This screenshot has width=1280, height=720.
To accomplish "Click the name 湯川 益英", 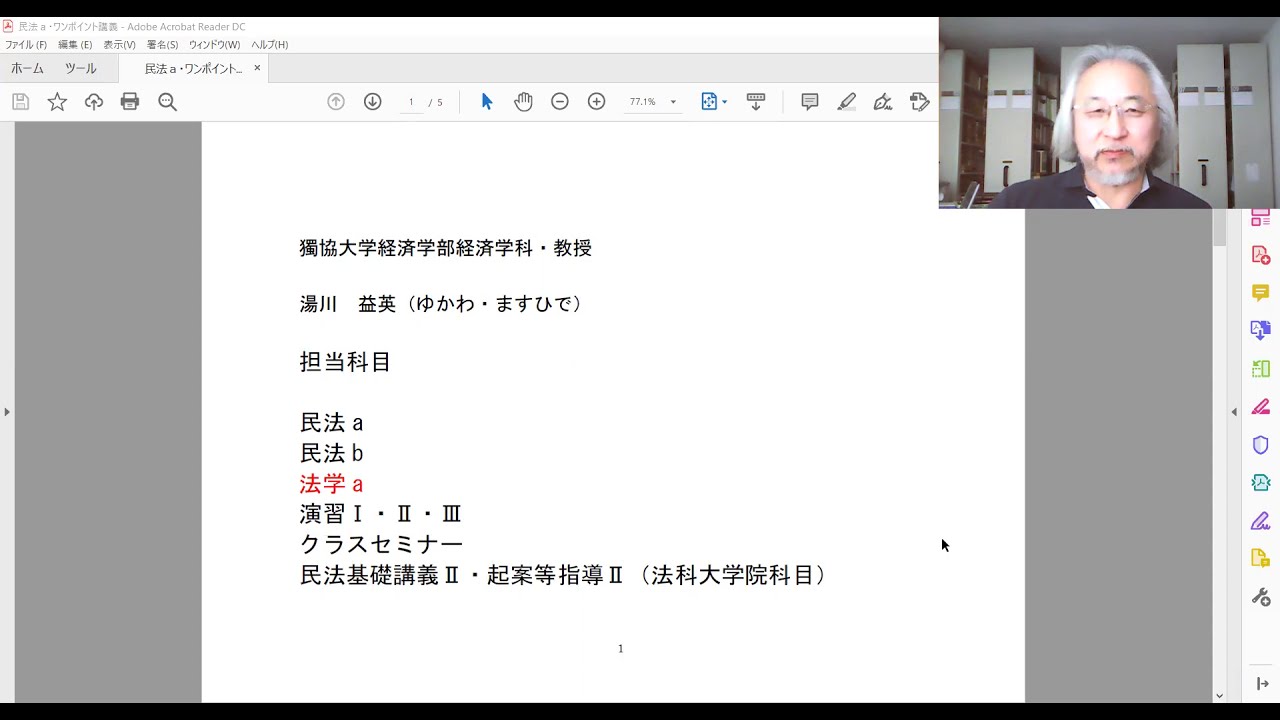I will click(347, 304).
